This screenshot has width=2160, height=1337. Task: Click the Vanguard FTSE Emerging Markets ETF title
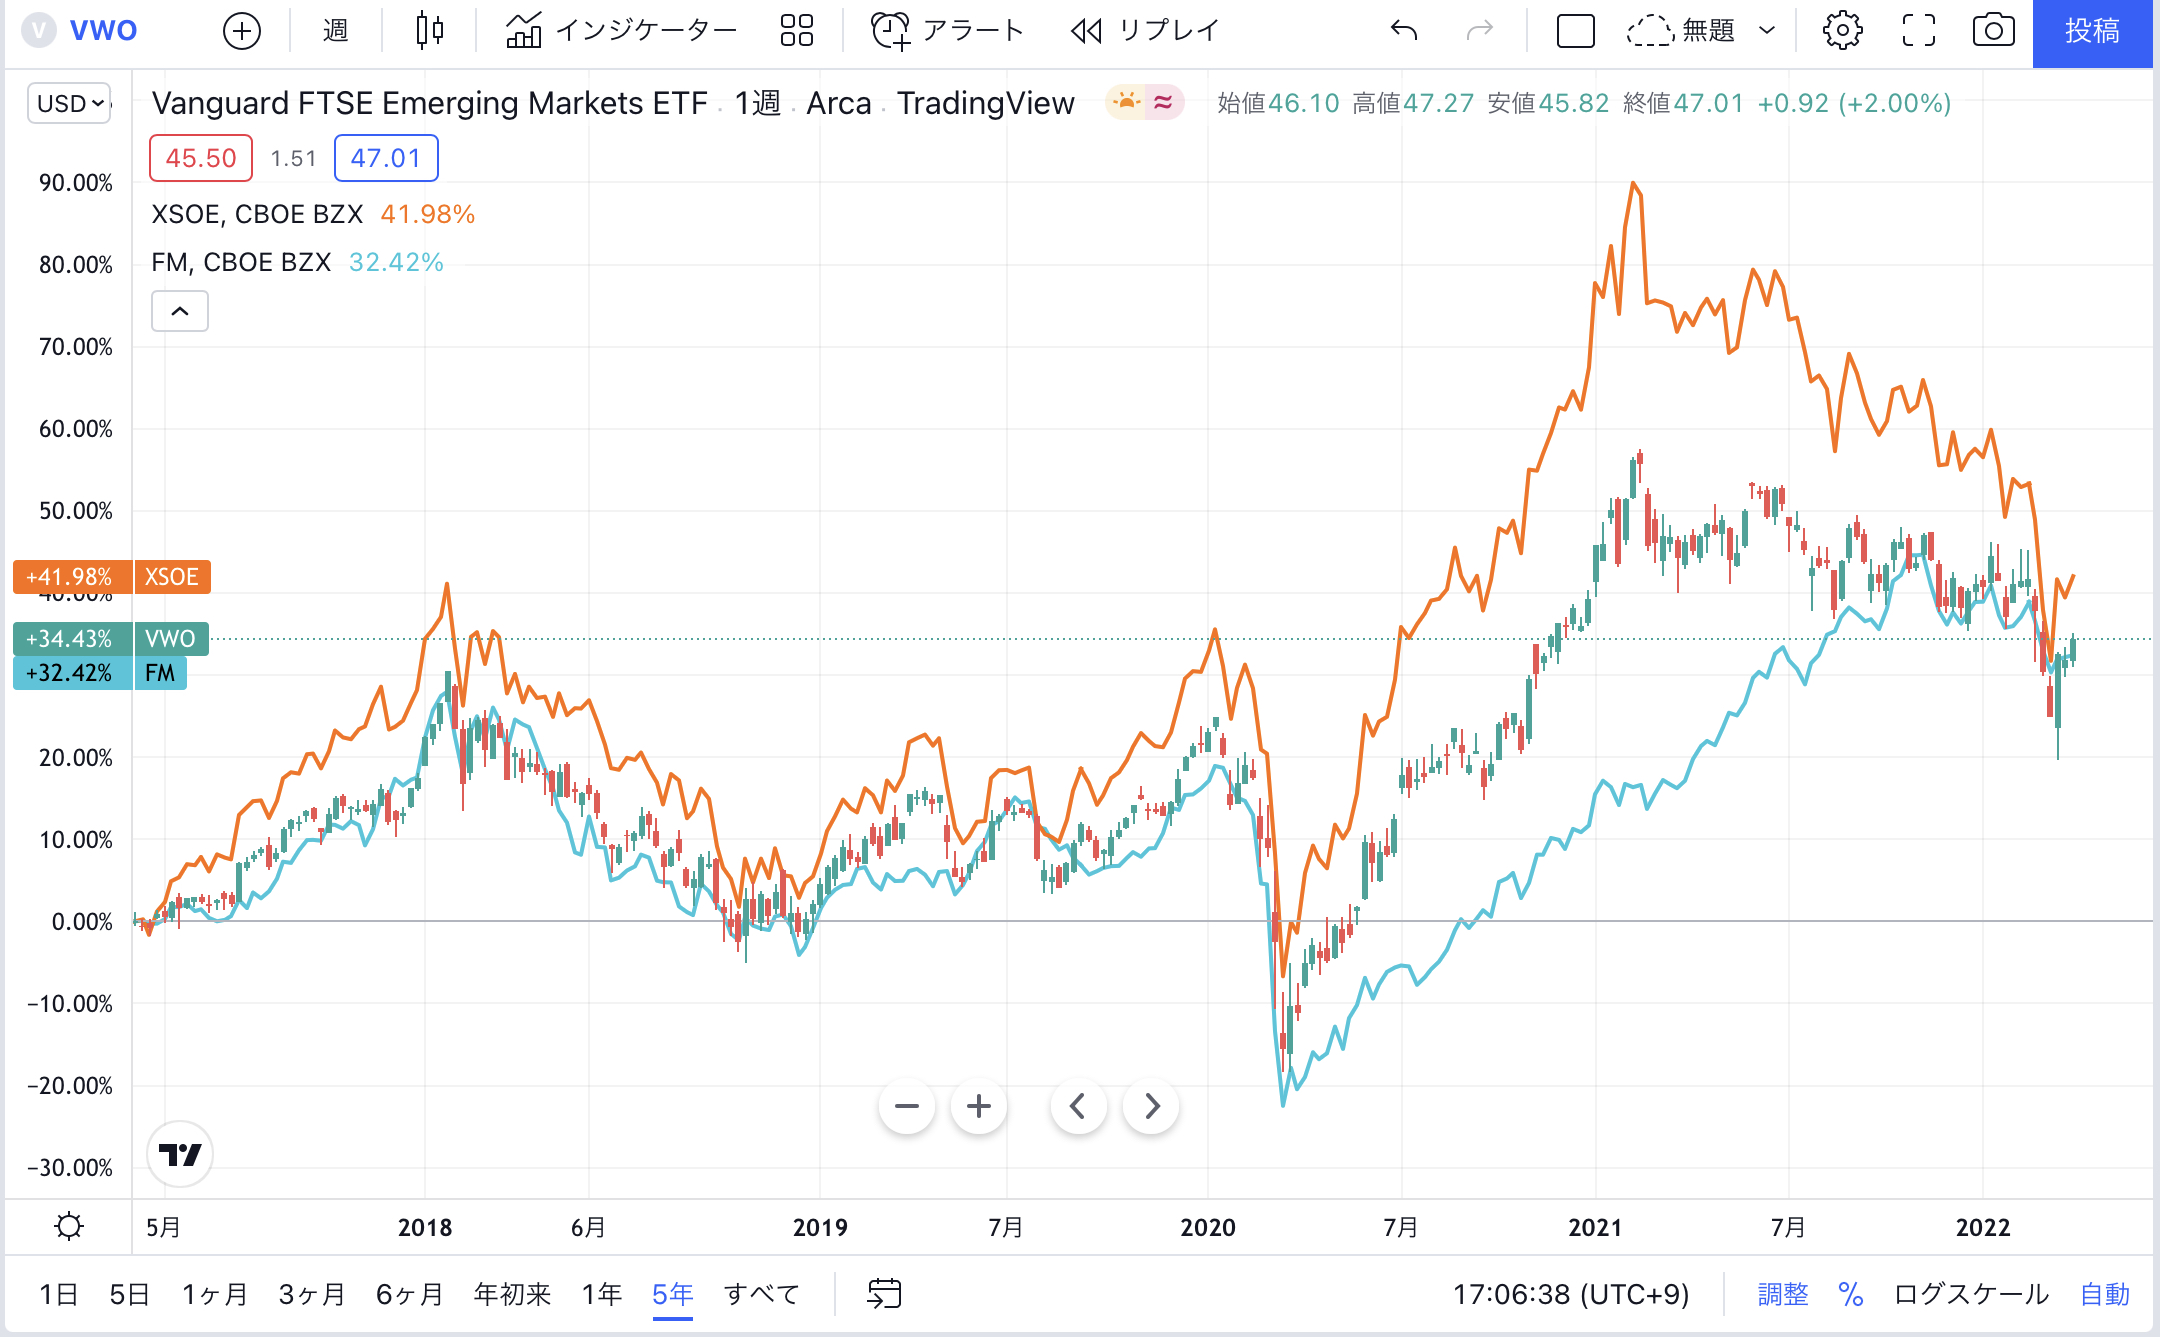tap(430, 103)
